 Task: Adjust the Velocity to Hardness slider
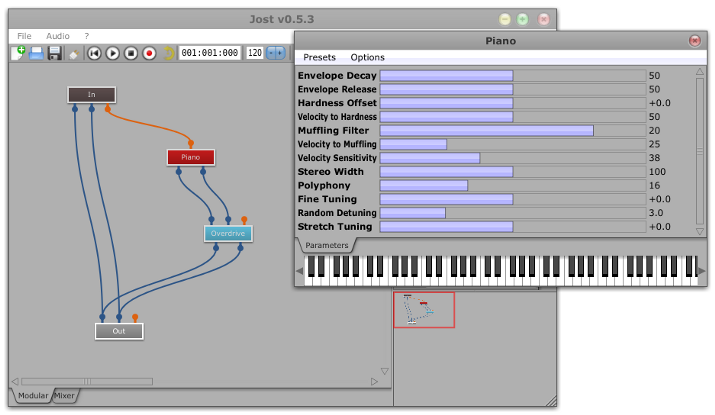pos(513,117)
